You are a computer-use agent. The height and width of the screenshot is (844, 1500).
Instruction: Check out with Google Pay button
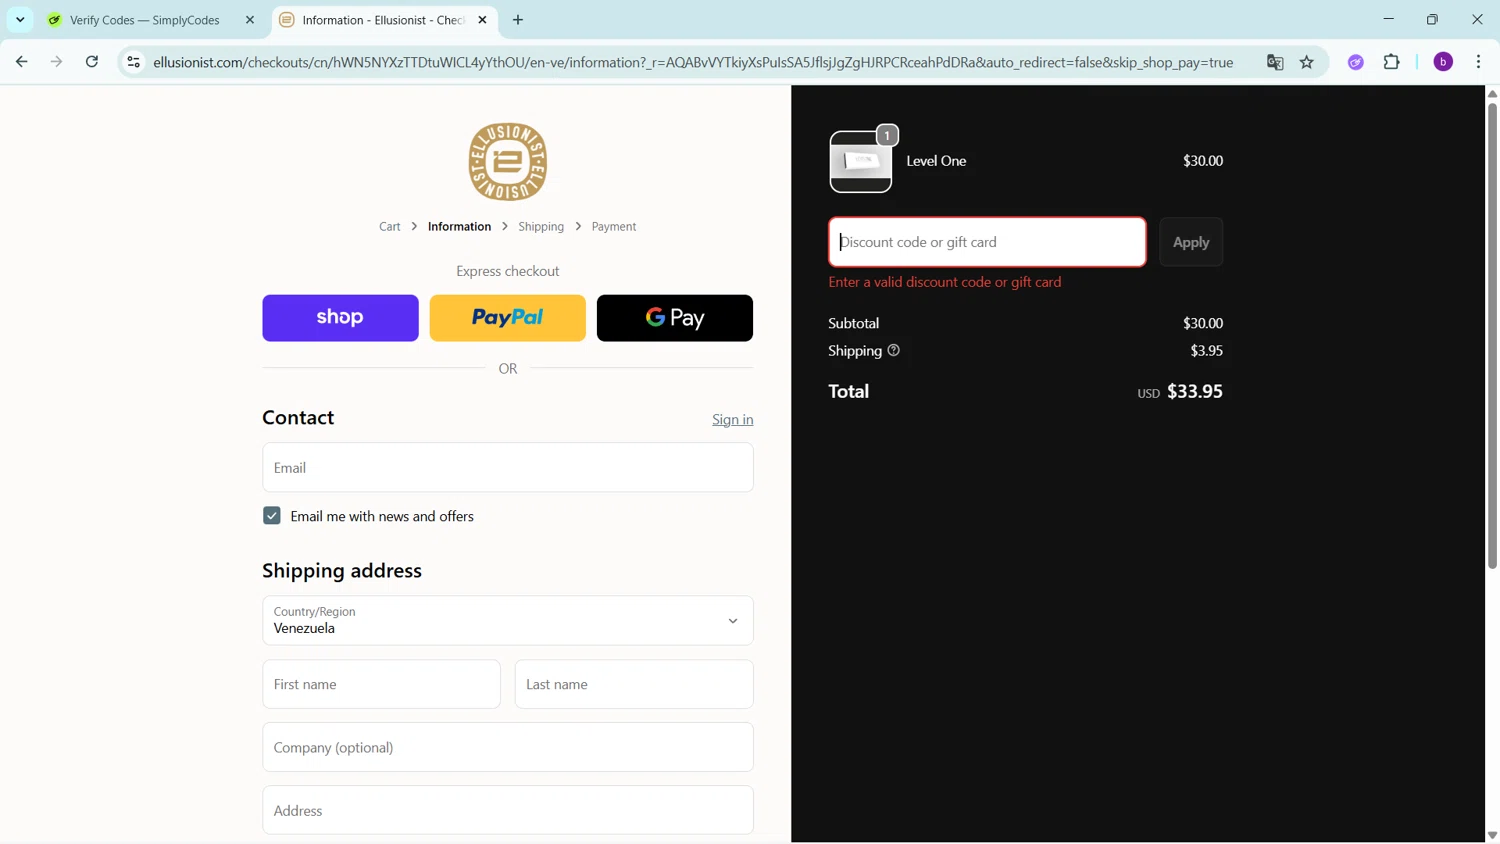click(x=675, y=318)
